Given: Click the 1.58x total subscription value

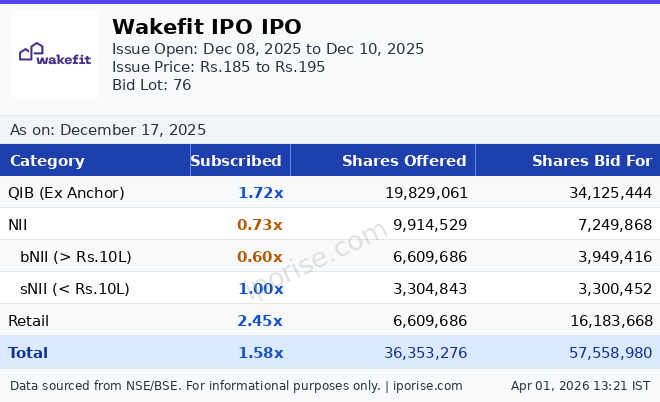Looking at the screenshot, I should [260, 353].
